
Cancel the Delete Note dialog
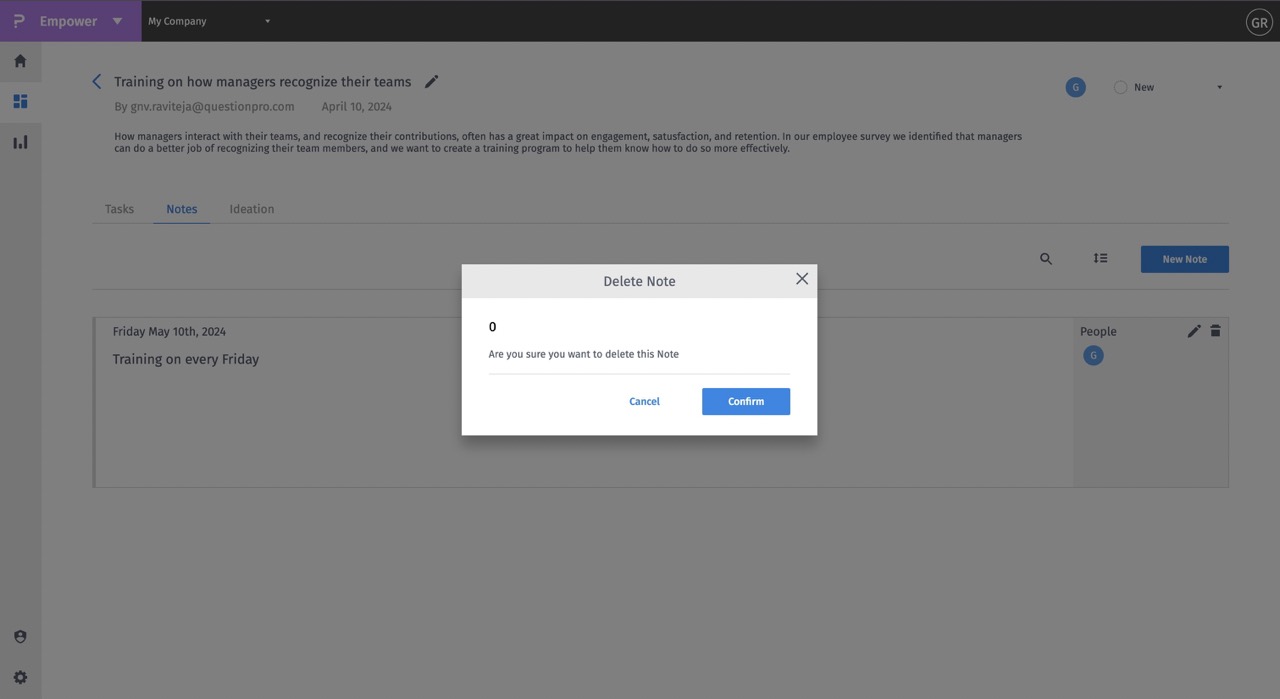[x=644, y=401]
